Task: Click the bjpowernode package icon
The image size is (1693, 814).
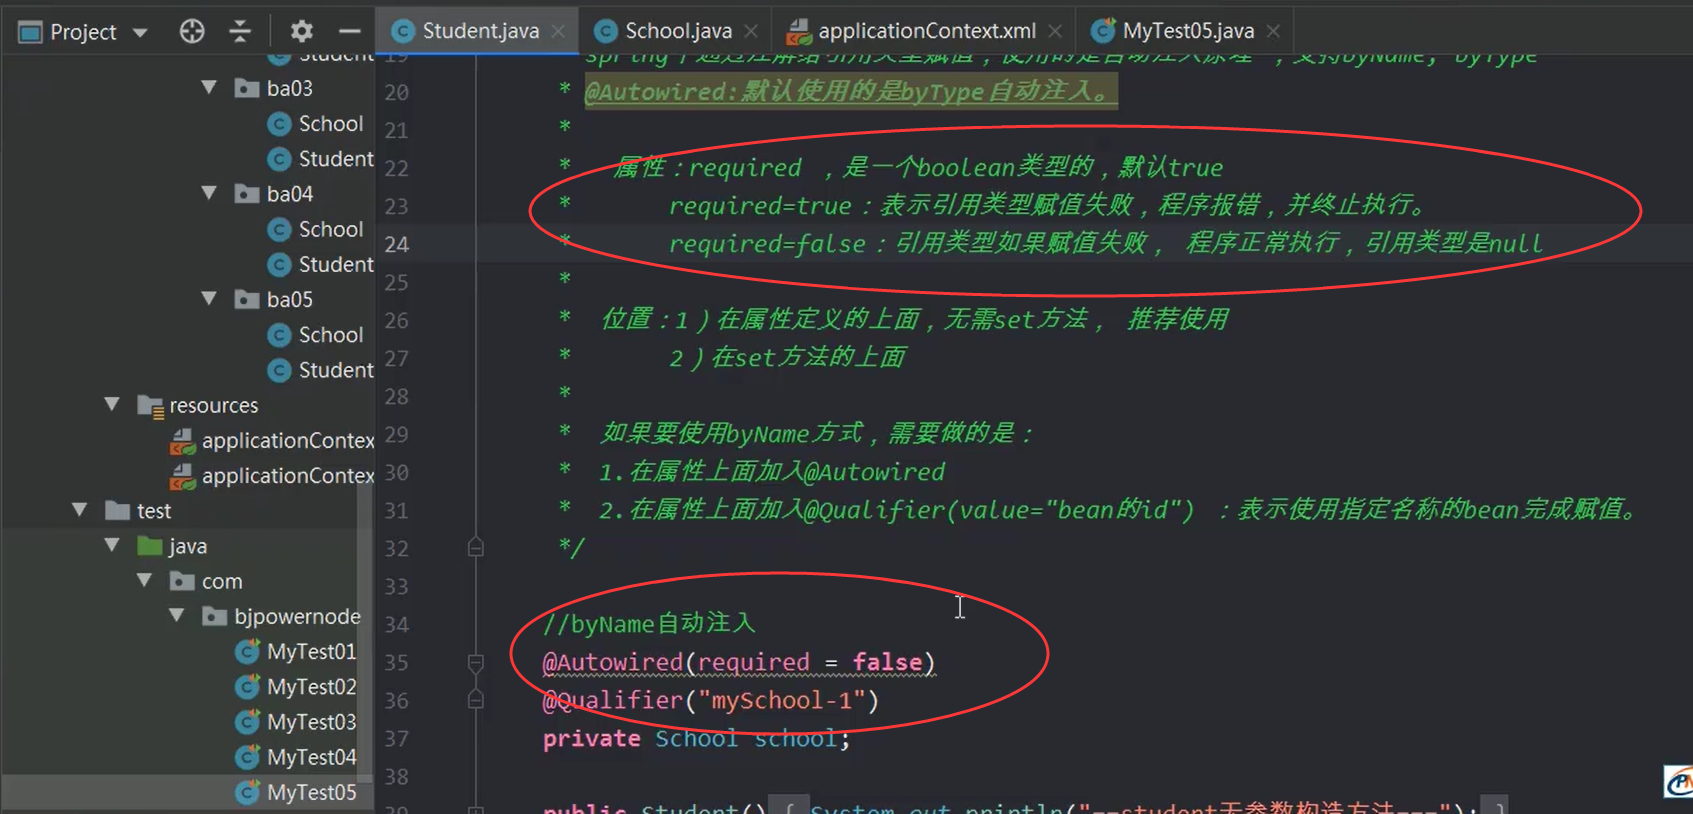Action: (x=215, y=616)
